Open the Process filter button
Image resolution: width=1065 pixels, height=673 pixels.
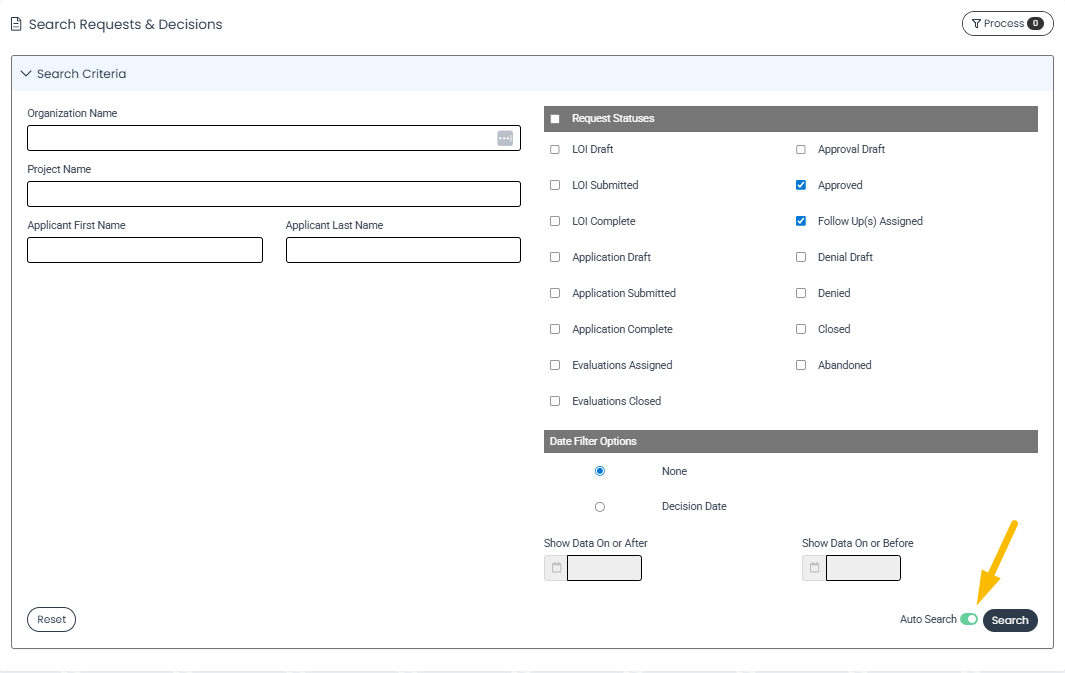[x=1007, y=24]
